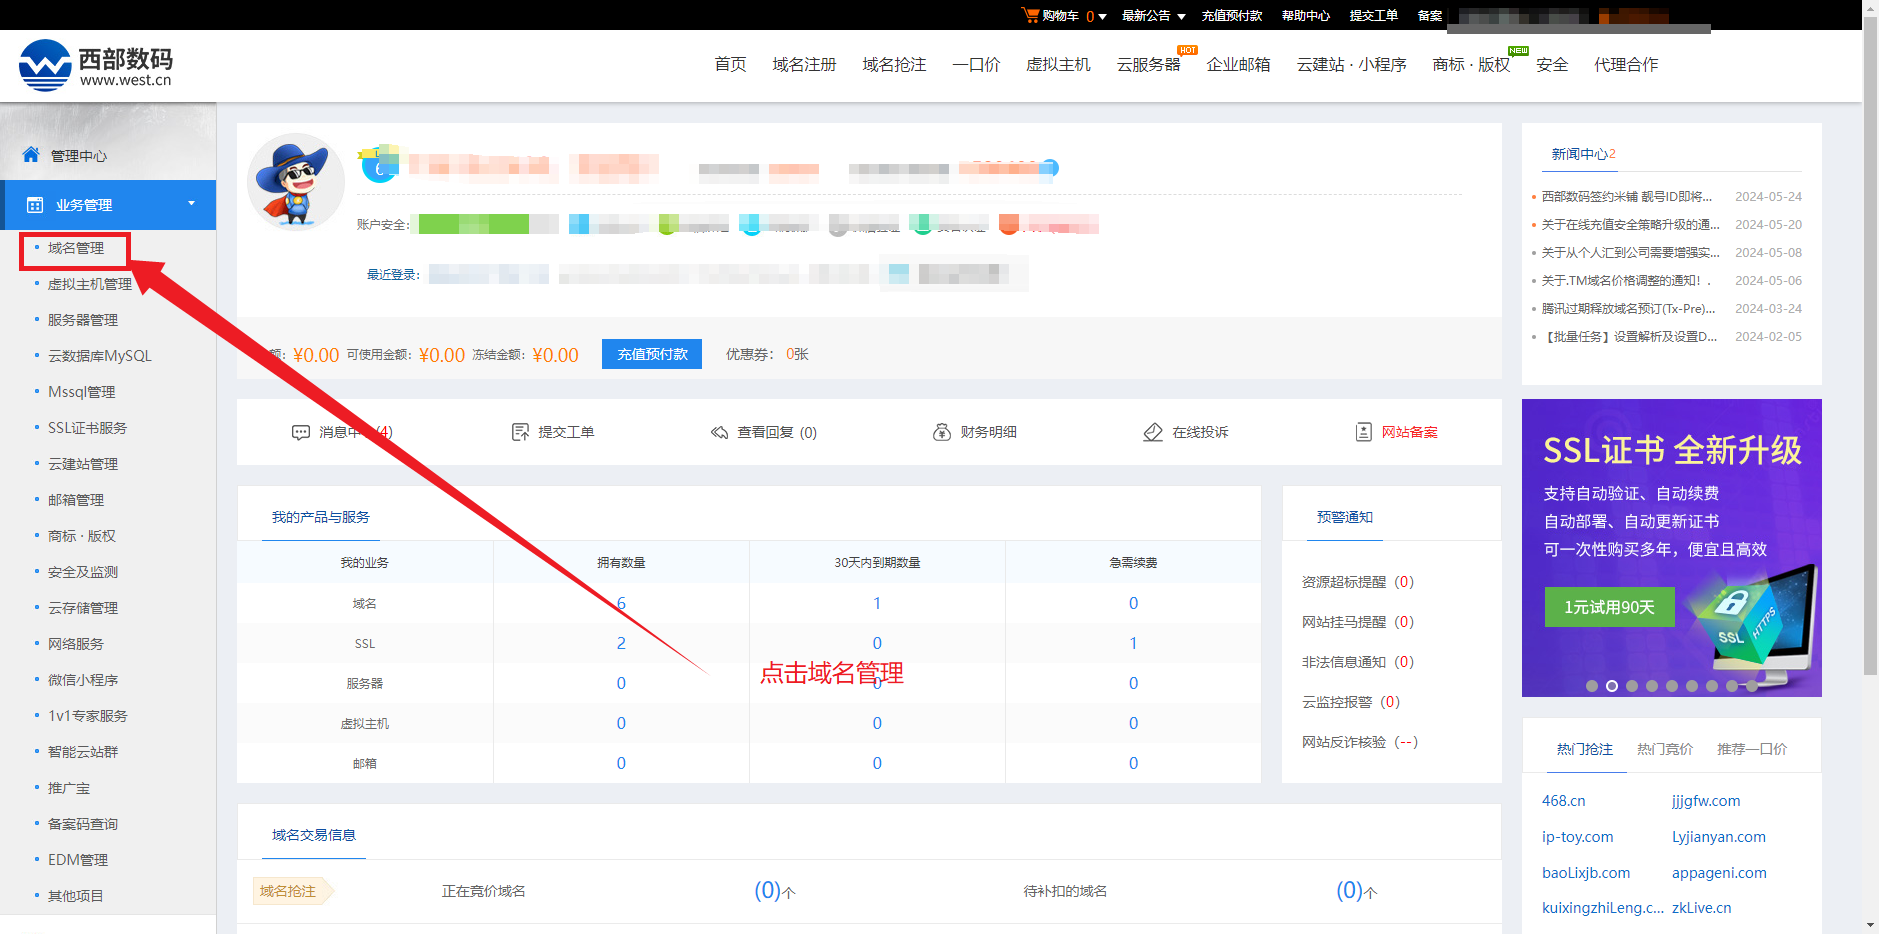The height and width of the screenshot is (934, 1879).
Task: Select EDM管理 in the sidebar
Action: (x=78, y=860)
